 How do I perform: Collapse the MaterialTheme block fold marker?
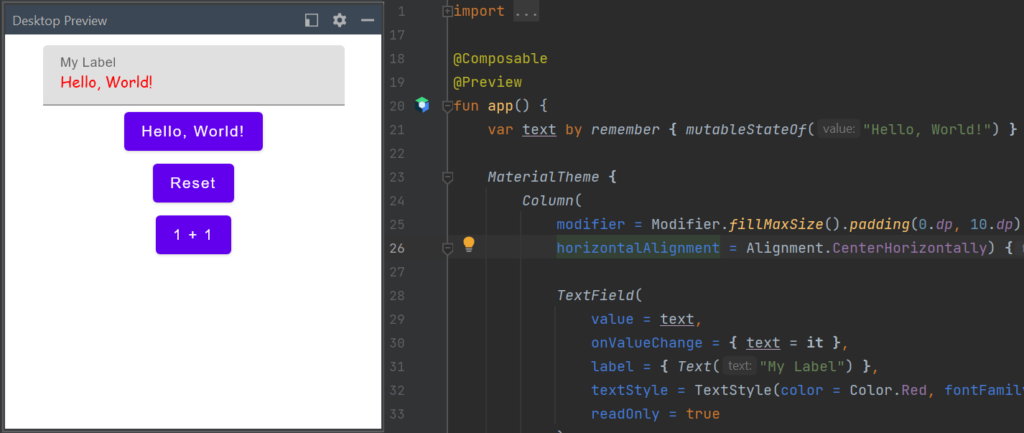(447, 177)
